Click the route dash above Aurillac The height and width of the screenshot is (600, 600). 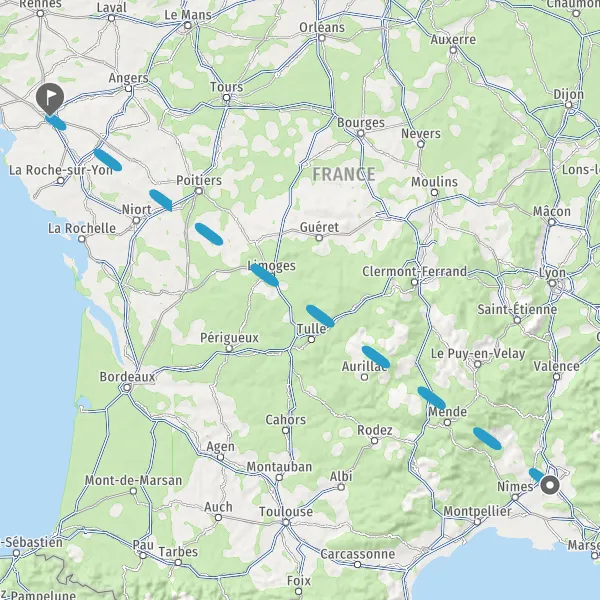click(376, 357)
